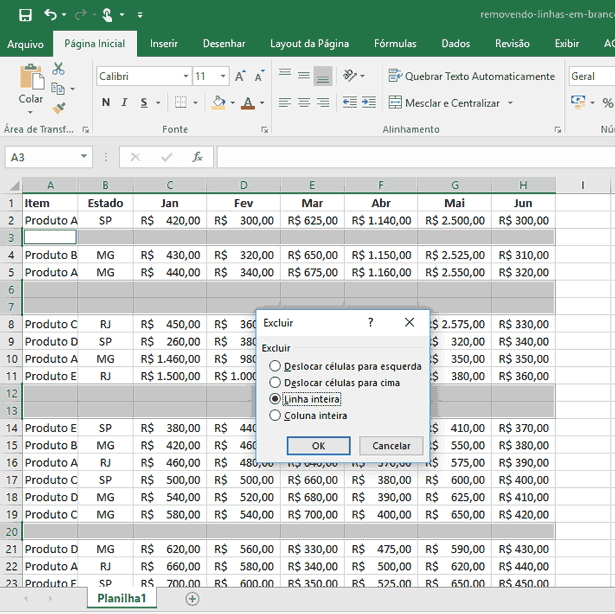This screenshot has height=614, width=615.
Task: Select the Planilha1 sheet tab
Action: pyautogui.click(x=122, y=598)
